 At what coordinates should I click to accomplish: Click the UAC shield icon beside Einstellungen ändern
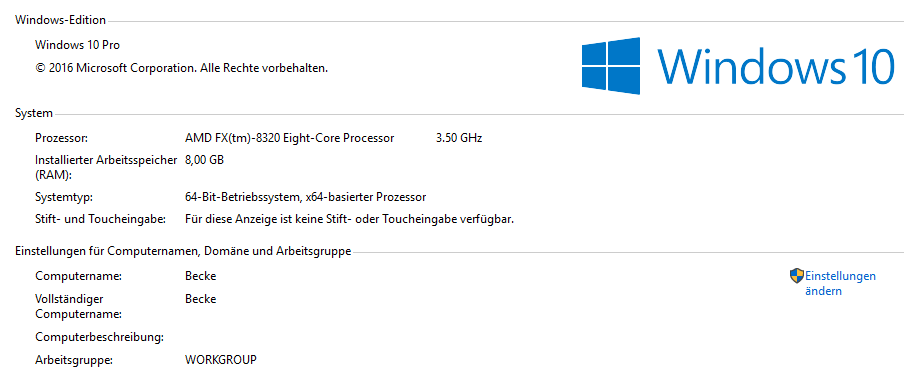[797, 276]
